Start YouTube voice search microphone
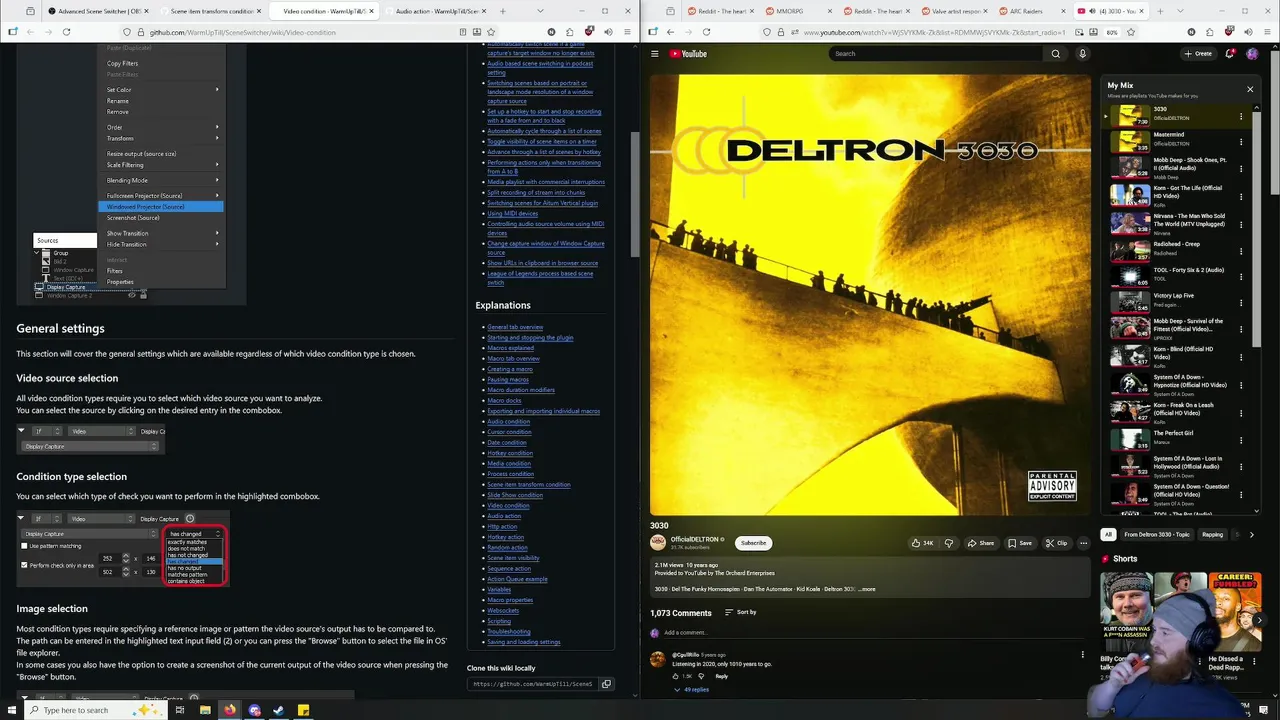The height and width of the screenshot is (720, 1280). (x=1082, y=54)
